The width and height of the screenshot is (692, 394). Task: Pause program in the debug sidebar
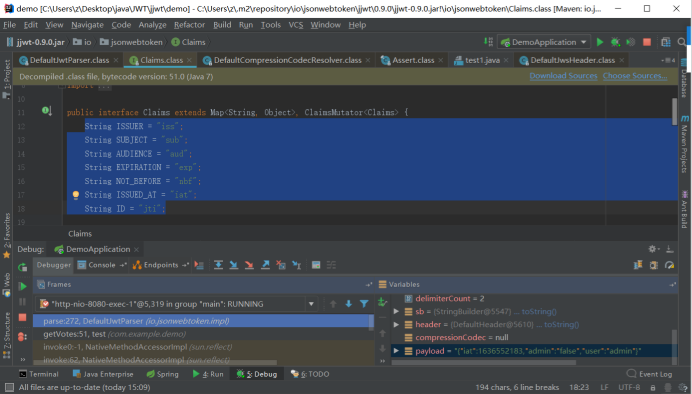[22, 302]
